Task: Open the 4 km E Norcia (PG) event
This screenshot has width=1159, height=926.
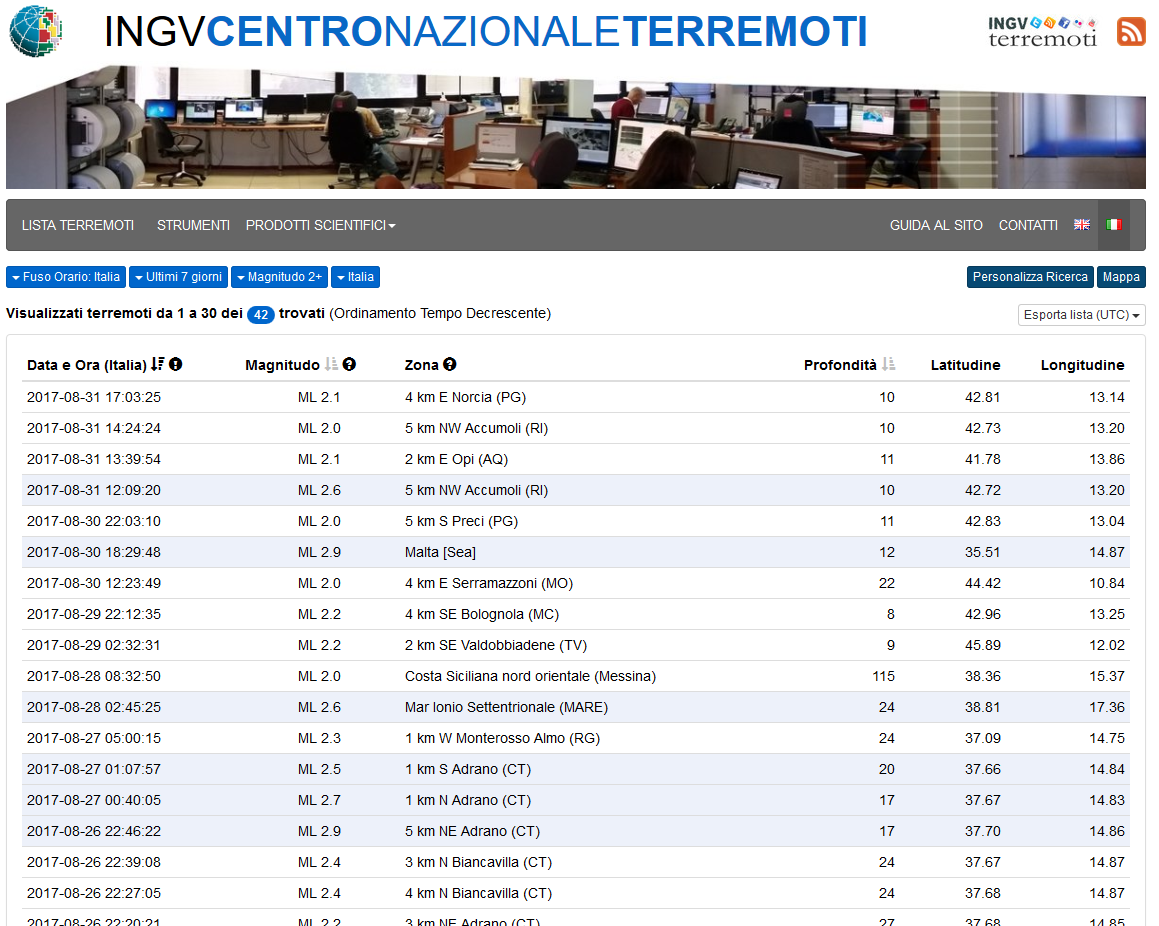Action: click(465, 397)
